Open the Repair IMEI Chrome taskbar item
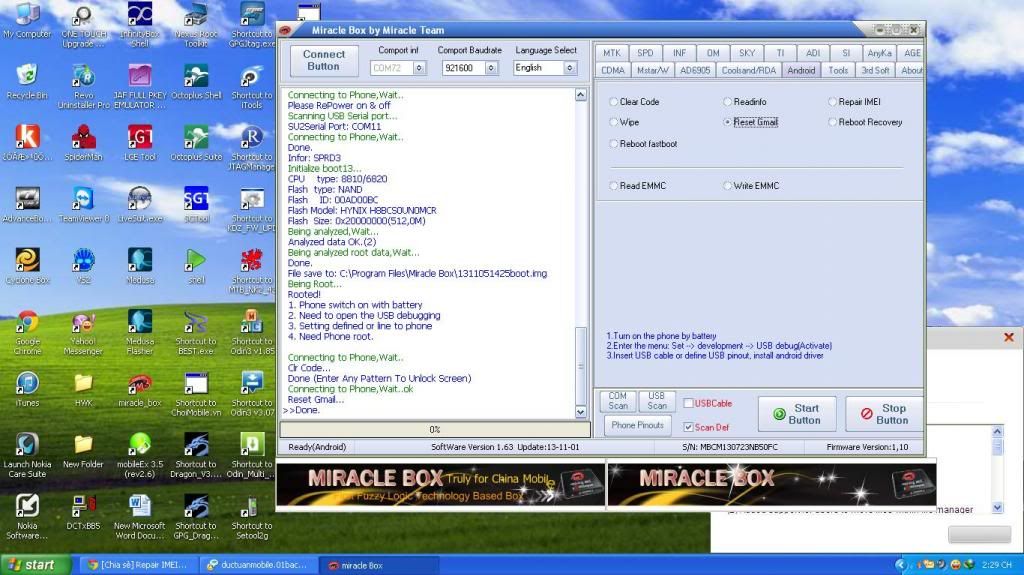The image size is (1024, 575). tap(139, 565)
